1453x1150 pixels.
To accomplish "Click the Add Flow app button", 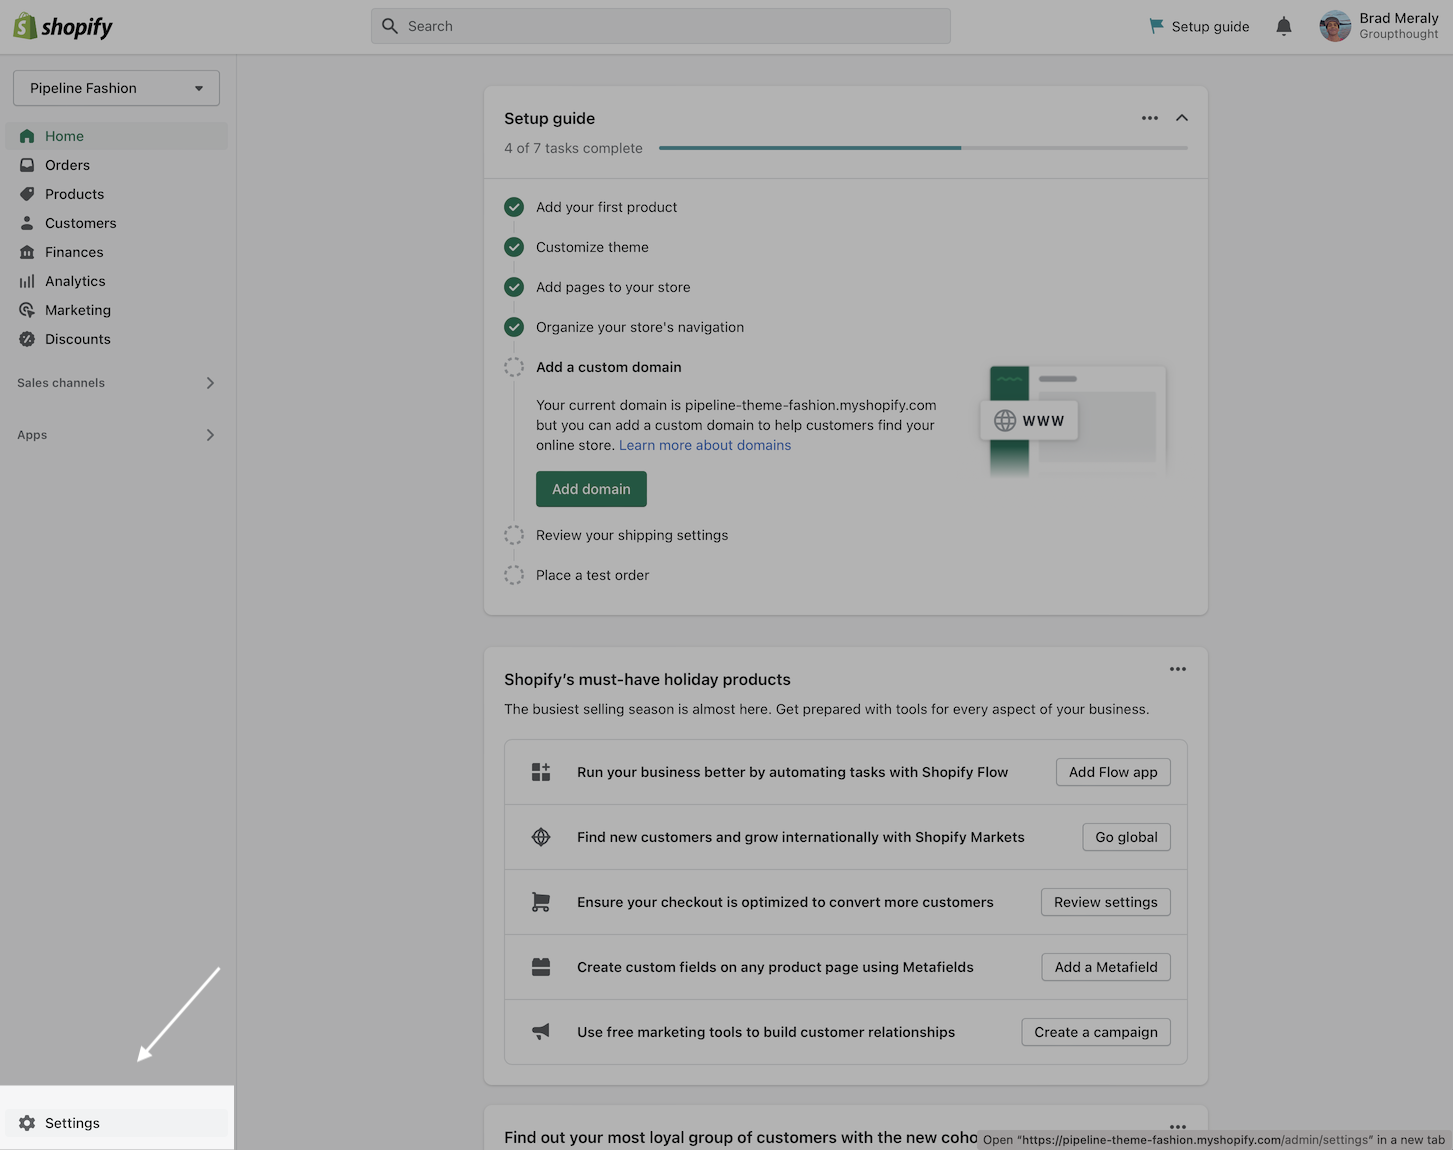I will point(1113,772).
